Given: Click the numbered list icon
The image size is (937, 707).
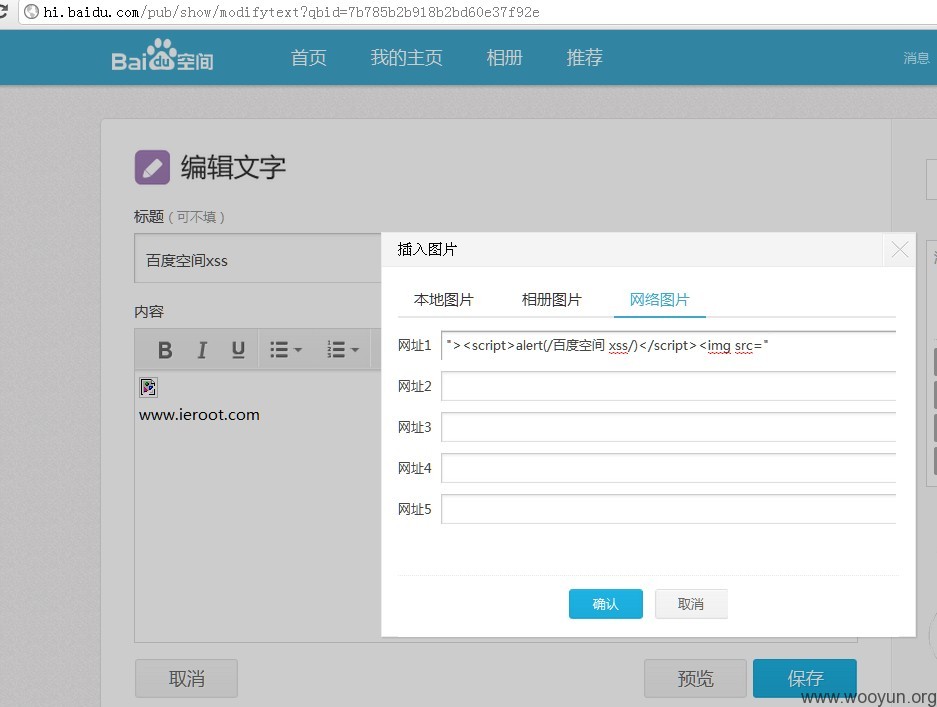Looking at the screenshot, I should (x=336, y=350).
